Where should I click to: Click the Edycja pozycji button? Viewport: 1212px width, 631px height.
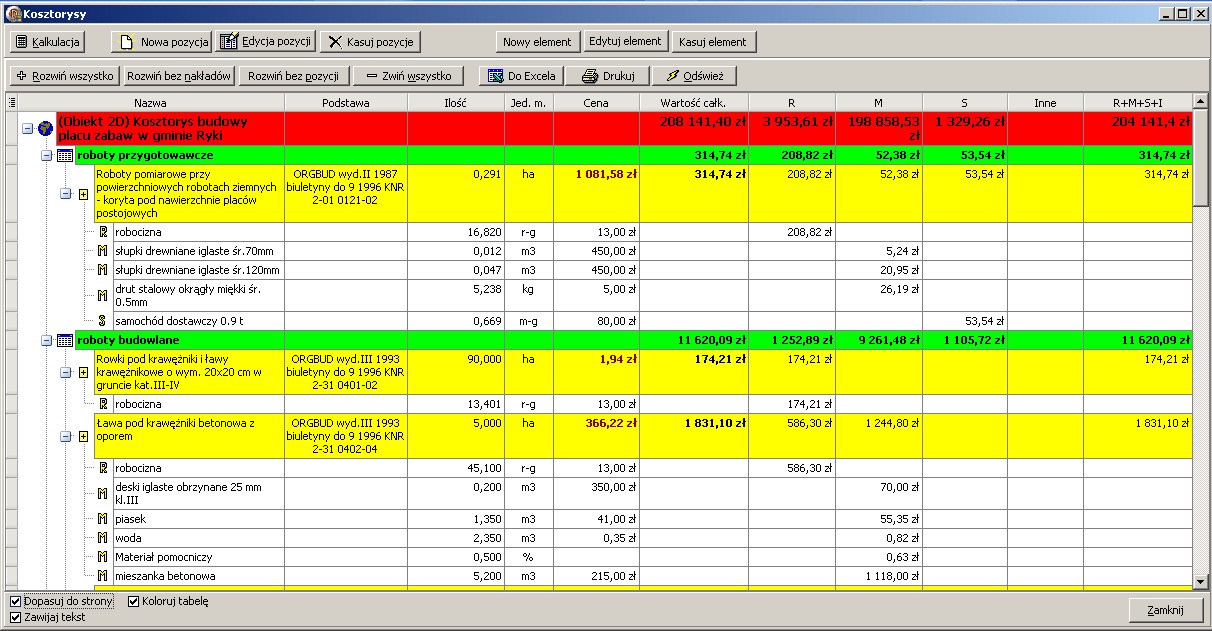[x=267, y=42]
